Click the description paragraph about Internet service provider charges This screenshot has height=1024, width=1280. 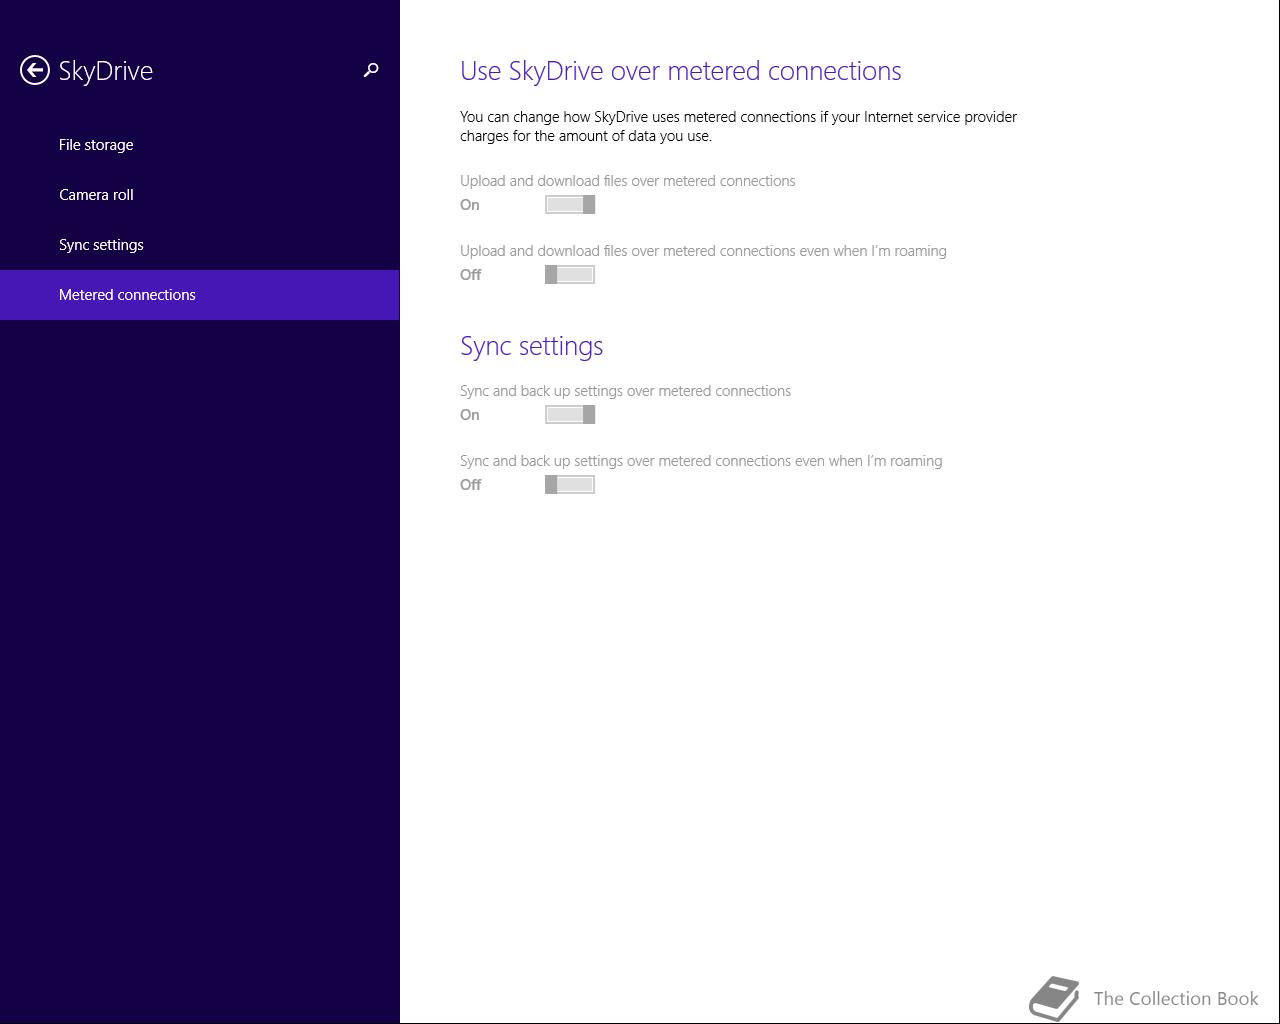coord(739,126)
